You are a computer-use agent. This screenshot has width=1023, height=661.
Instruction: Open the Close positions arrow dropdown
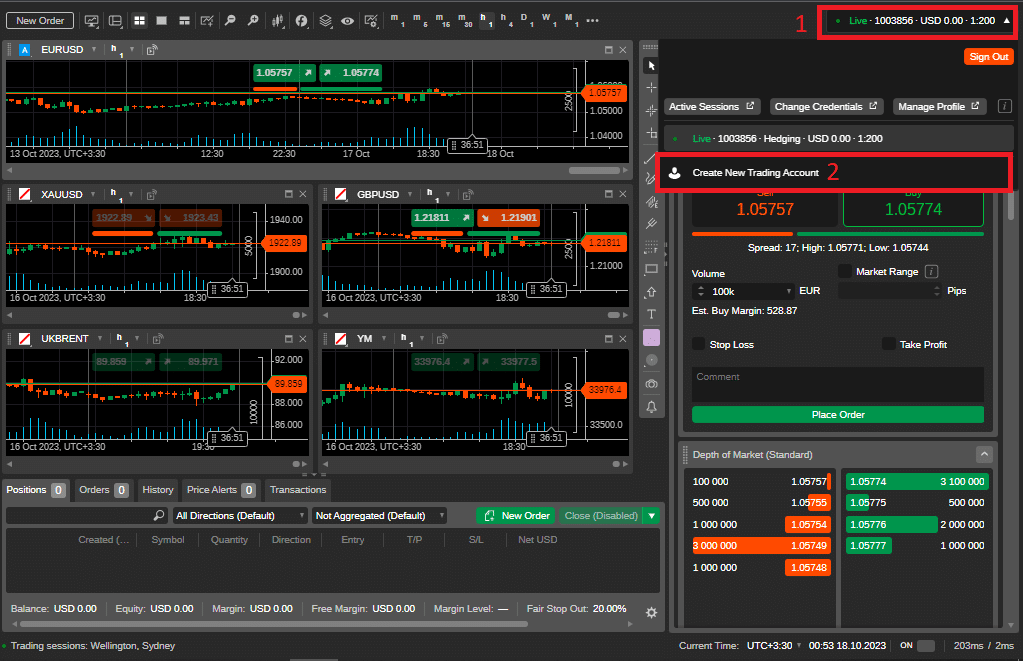click(651, 515)
